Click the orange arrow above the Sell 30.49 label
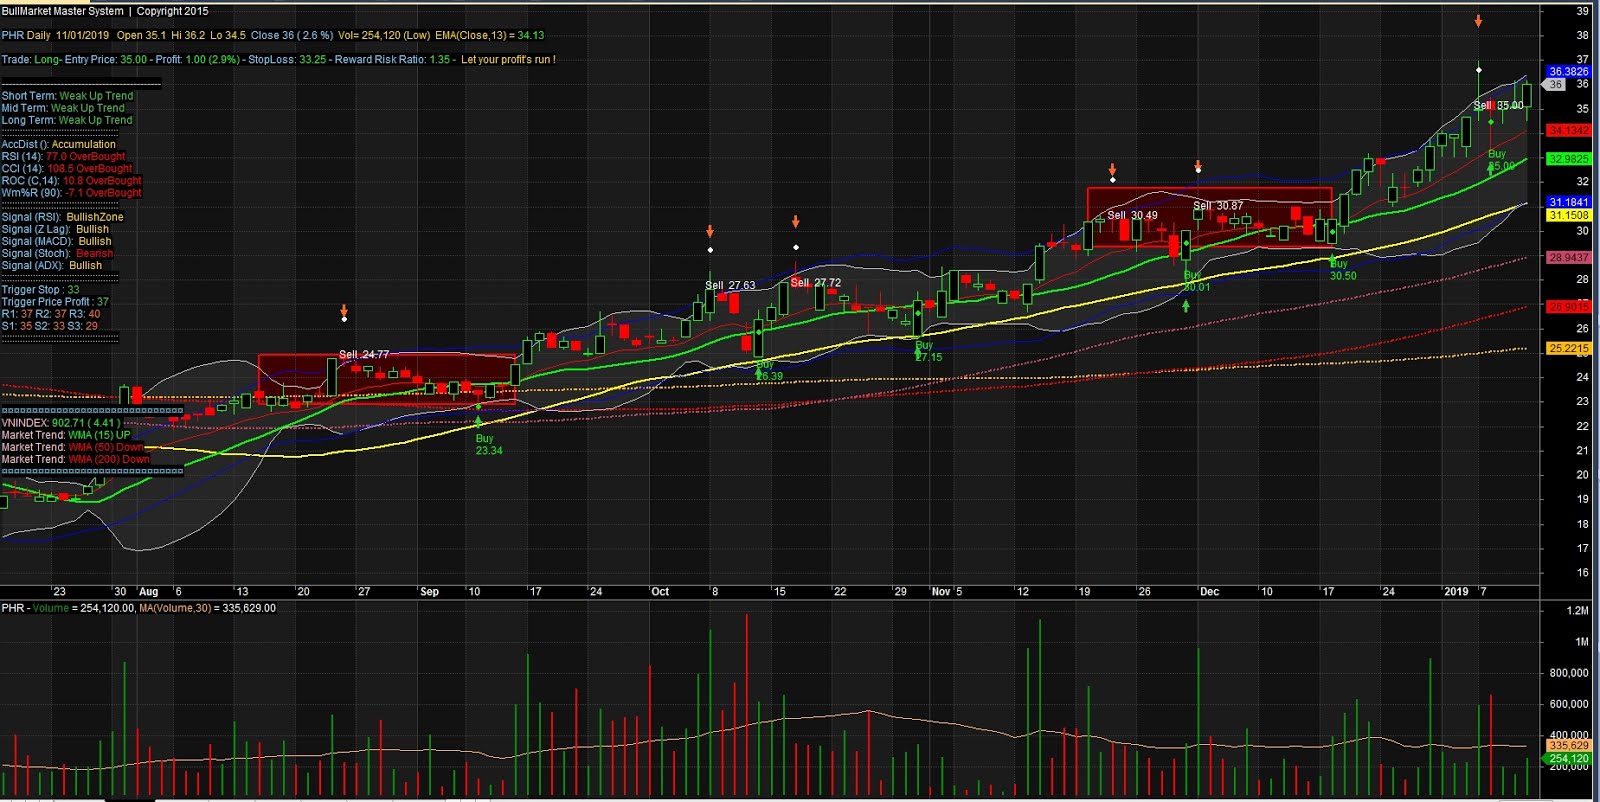This screenshot has width=1600, height=802. coord(1112,169)
